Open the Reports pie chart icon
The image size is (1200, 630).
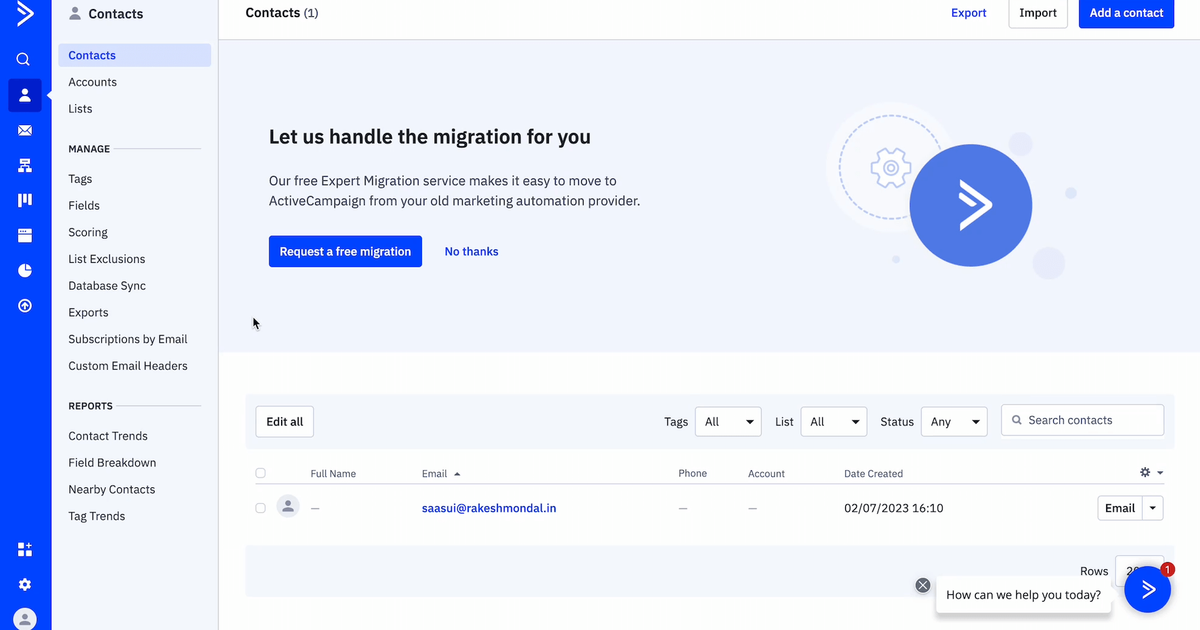point(25,270)
